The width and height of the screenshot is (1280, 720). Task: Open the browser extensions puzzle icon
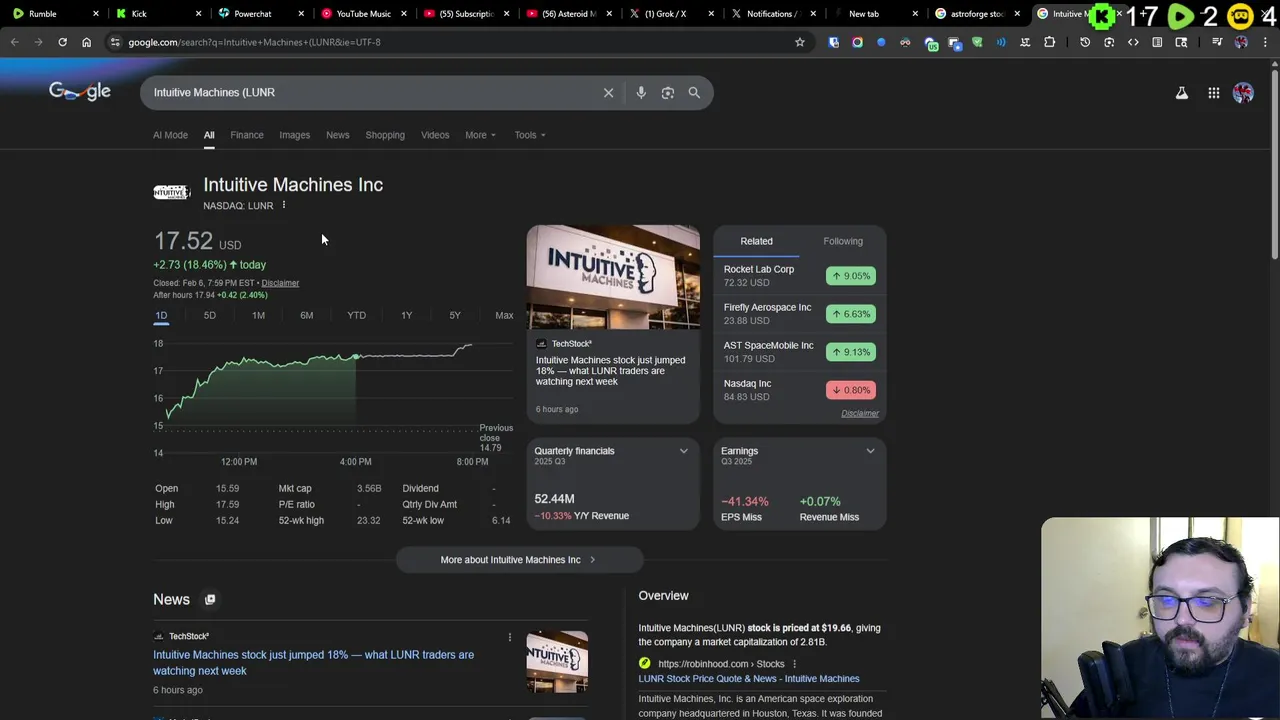(1049, 42)
